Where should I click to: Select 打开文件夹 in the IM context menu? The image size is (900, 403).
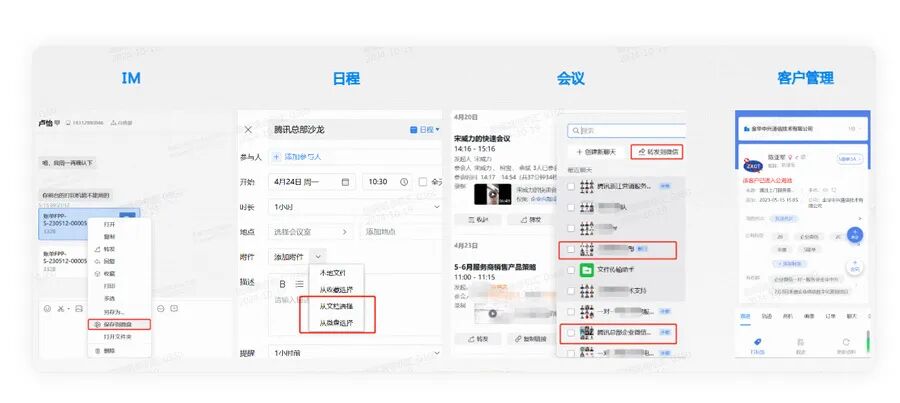(117, 337)
